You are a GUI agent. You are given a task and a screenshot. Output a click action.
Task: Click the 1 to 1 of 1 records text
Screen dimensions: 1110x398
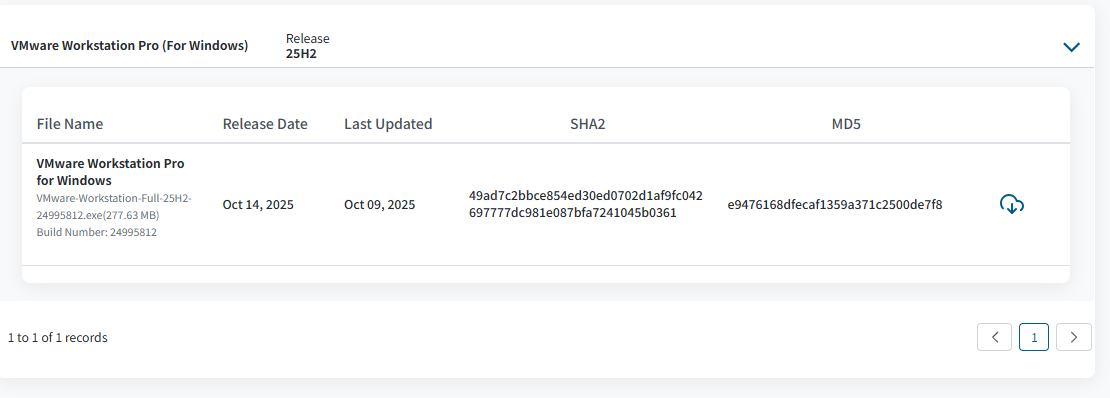(x=57, y=338)
